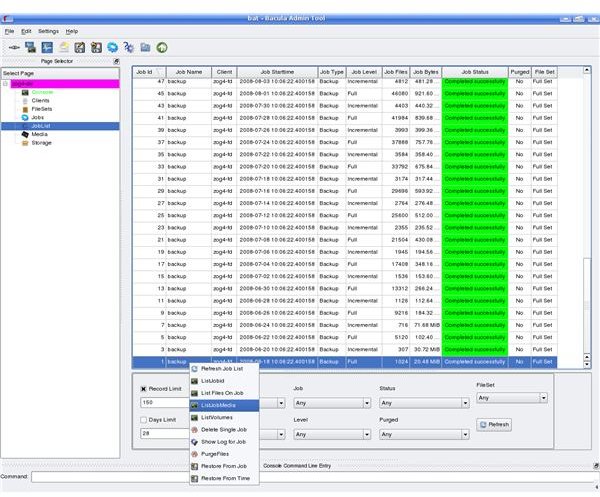Select job row with Job Id 47
This screenshot has width=600, height=497.
[x=344, y=81]
